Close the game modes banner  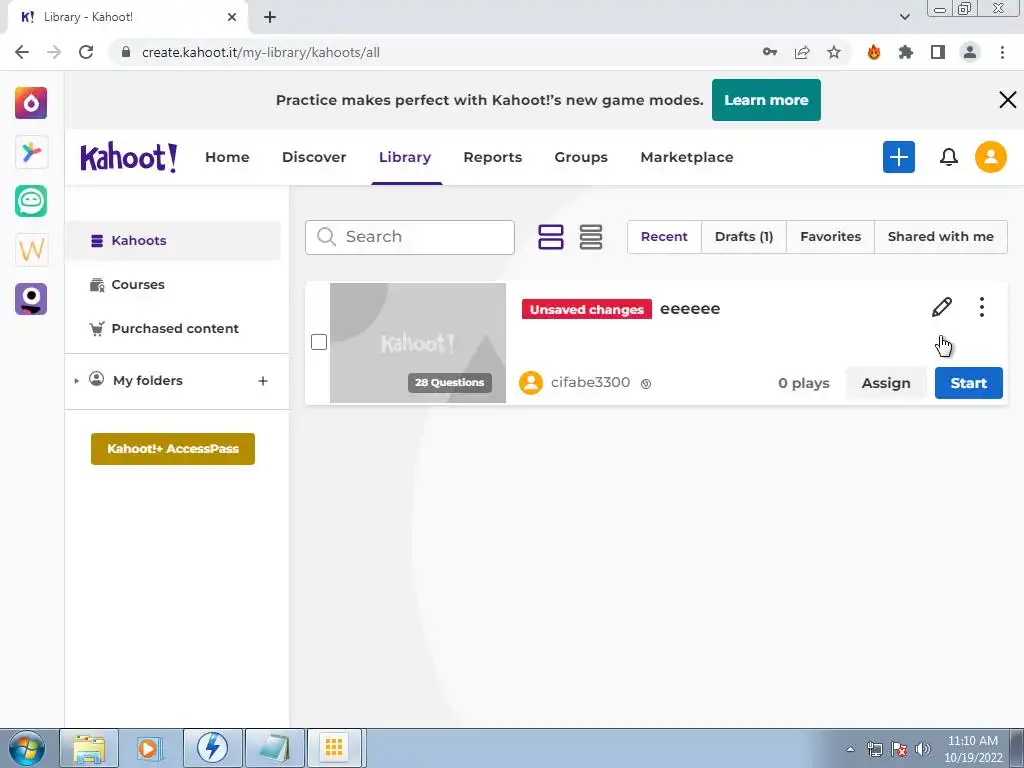click(x=1008, y=100)
